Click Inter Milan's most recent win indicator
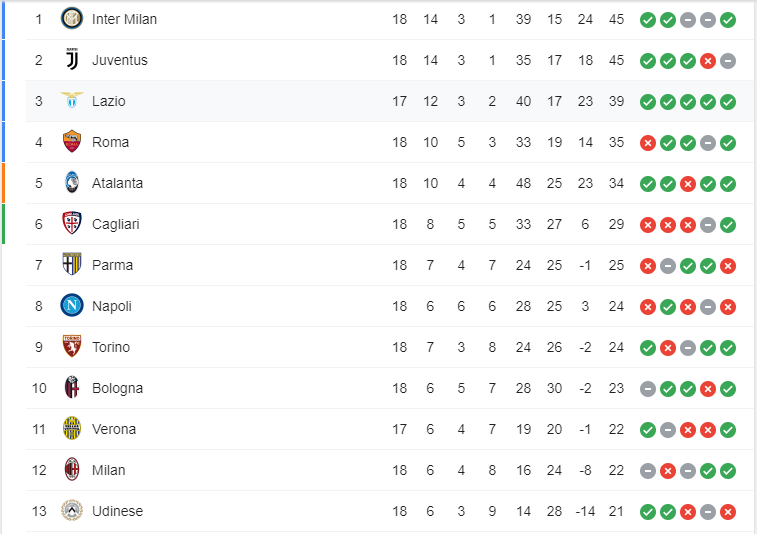Screen dimensions: 757x534 (728, 19)
